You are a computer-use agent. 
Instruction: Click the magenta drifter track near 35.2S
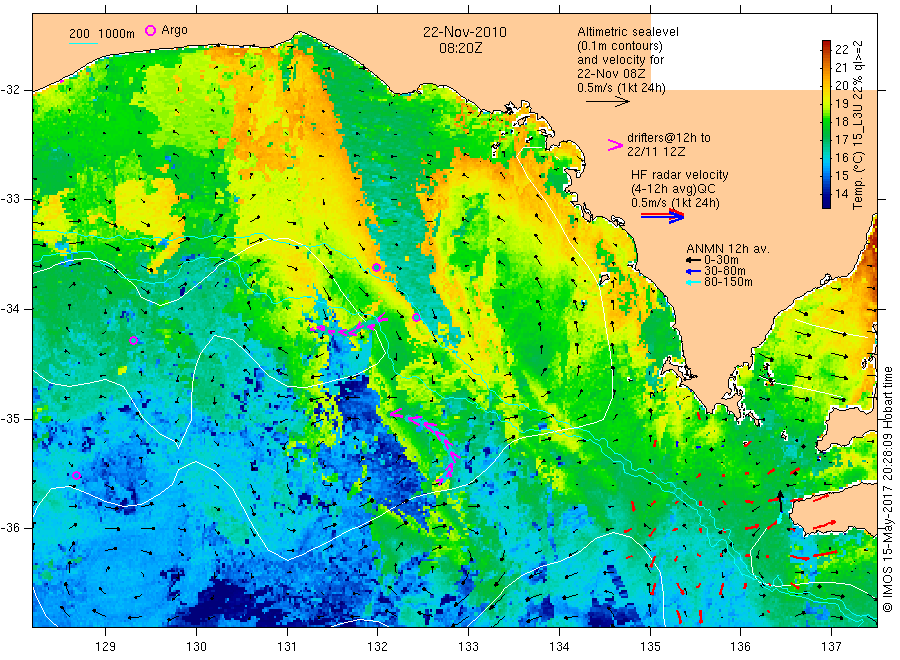tap(426, 445)
